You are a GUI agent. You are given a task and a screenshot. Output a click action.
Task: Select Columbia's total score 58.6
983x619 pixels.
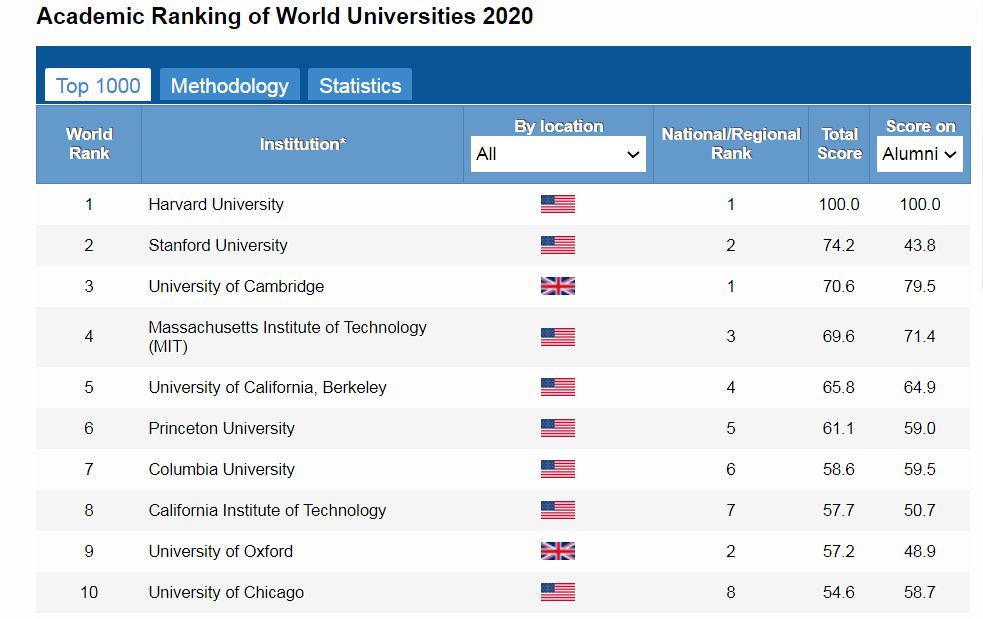pos(839,469)
